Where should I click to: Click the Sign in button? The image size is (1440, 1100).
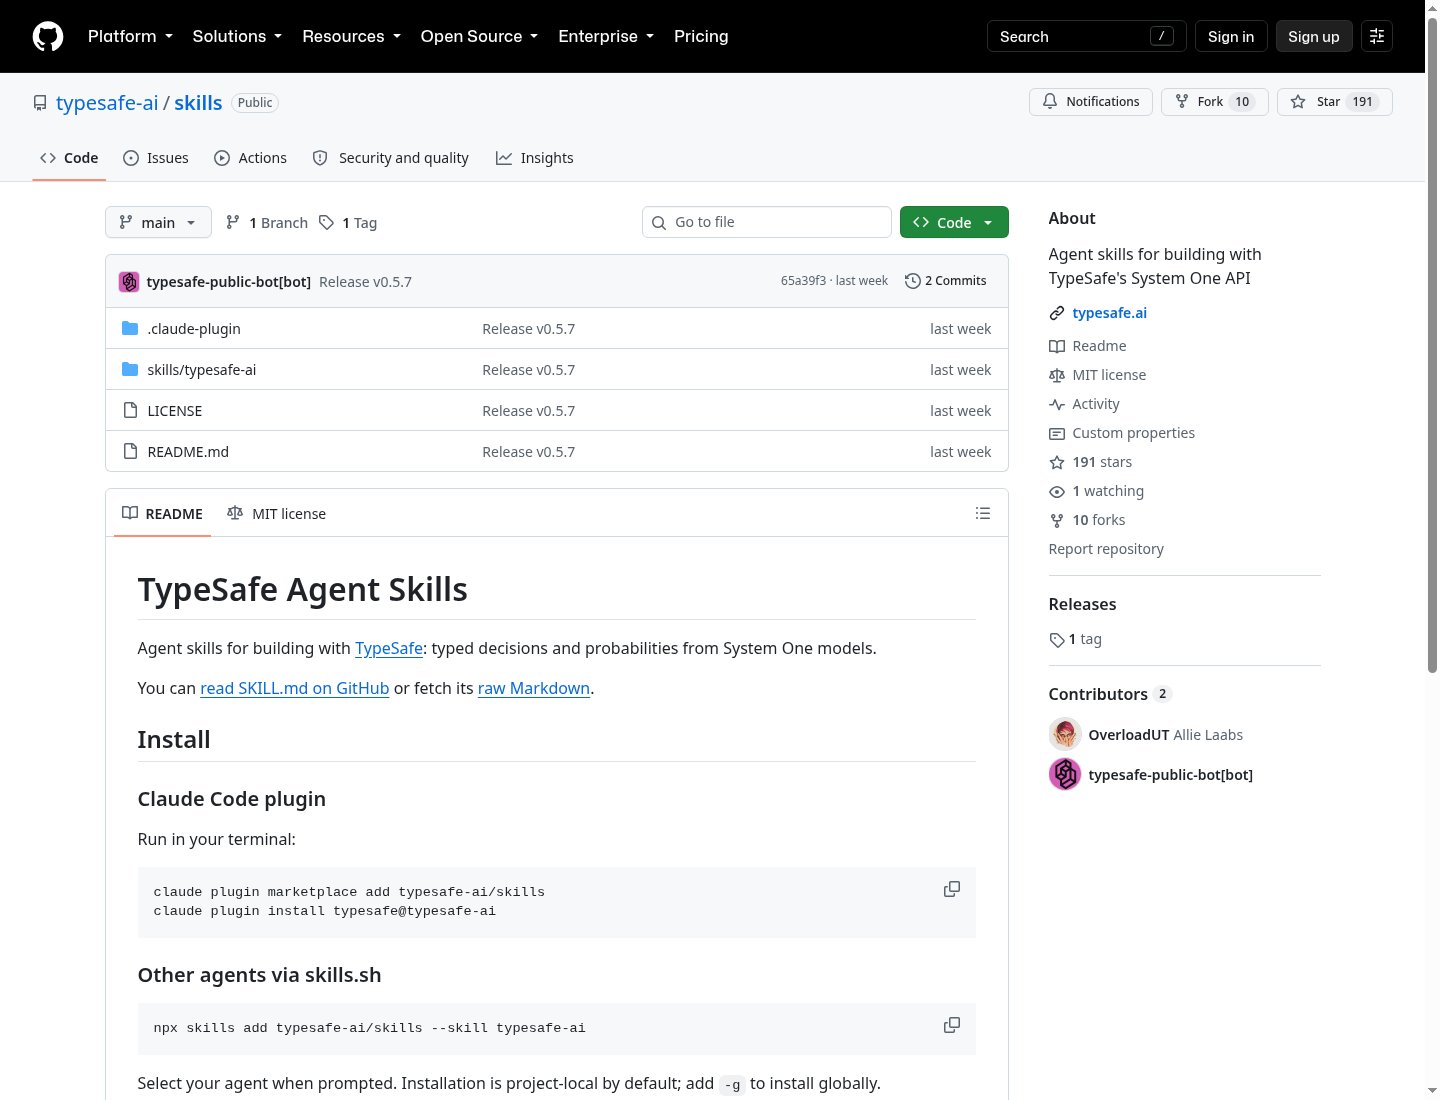[1231, 36]
